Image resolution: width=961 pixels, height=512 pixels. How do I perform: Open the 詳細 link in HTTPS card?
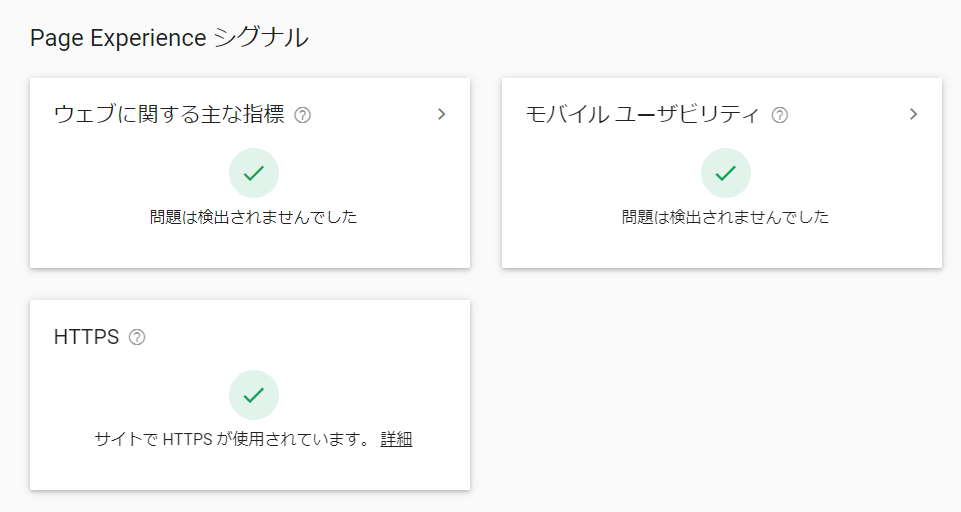(x=396, y=439)
